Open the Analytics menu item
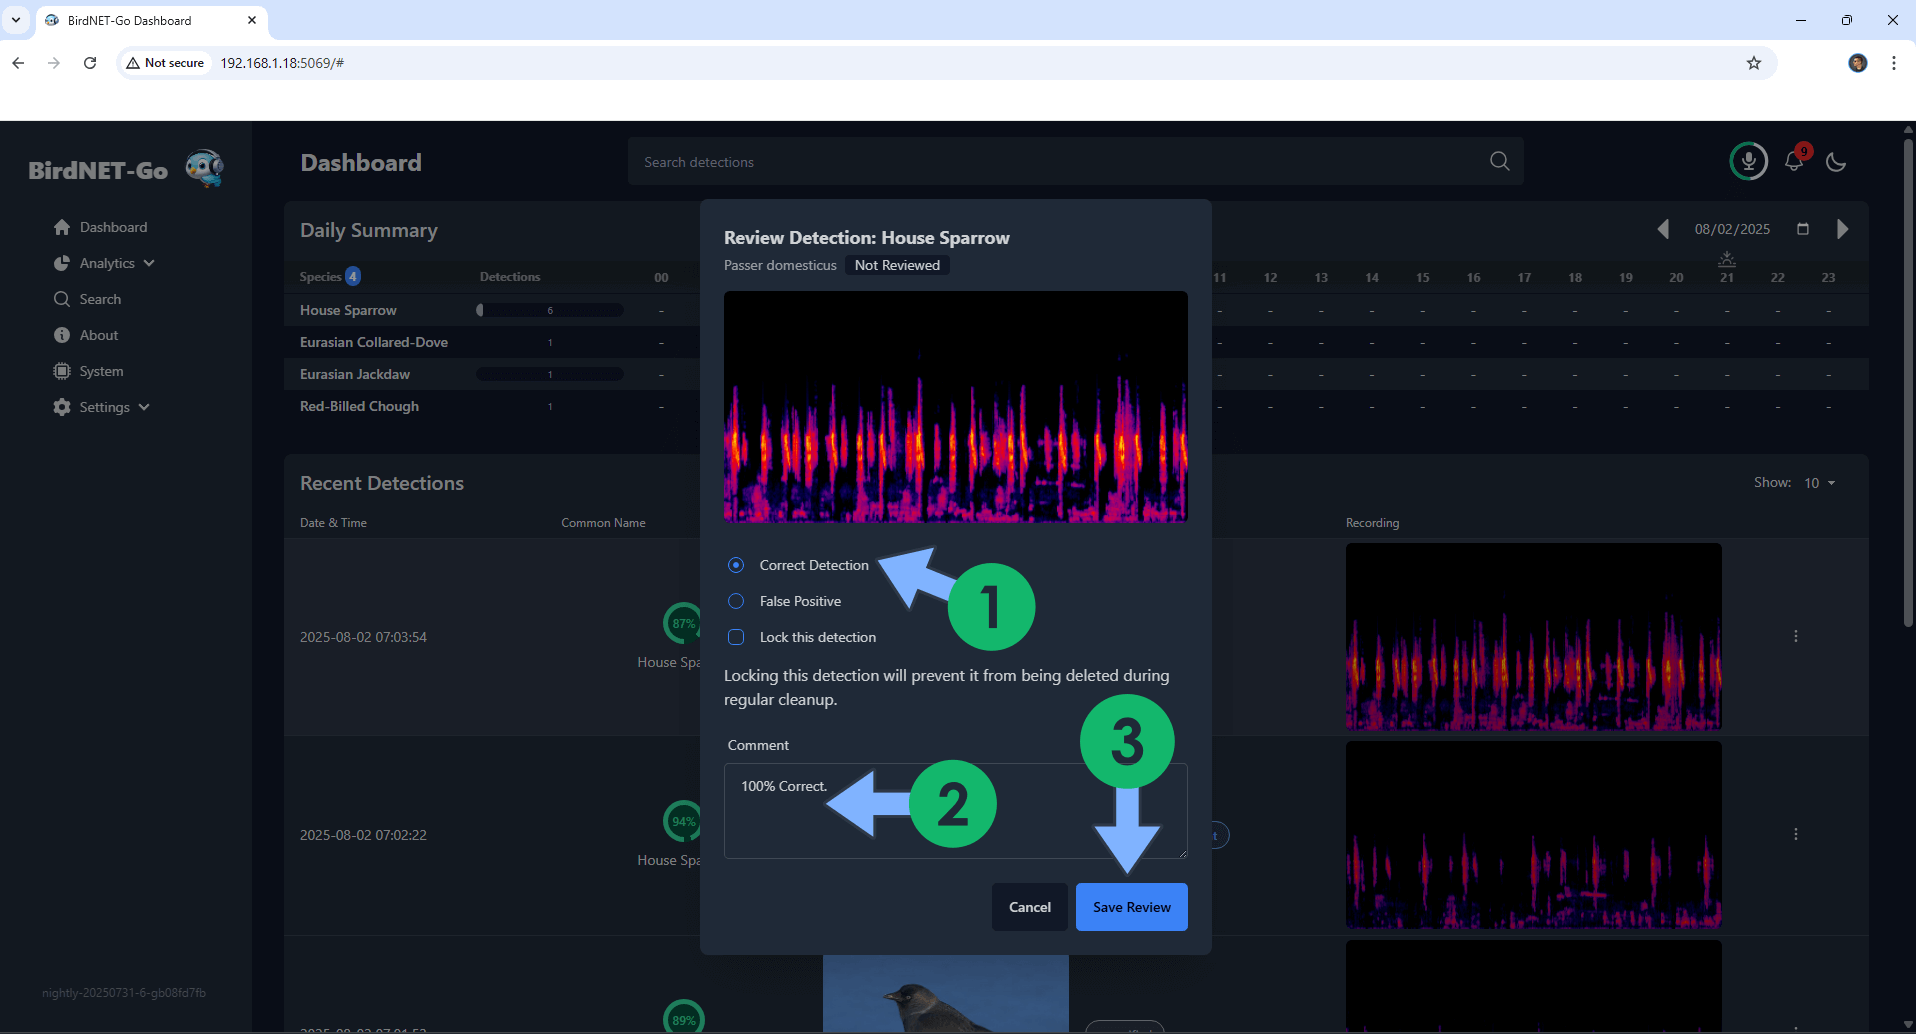The width and height of the screenshot is (1916, 1034). pos(107,263)
